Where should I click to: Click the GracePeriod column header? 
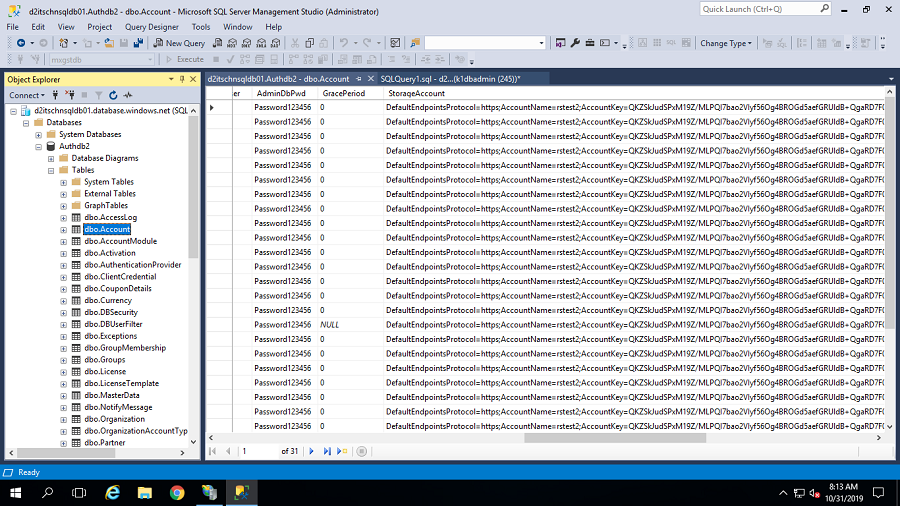pyautogui.click(x=344, y=94)
